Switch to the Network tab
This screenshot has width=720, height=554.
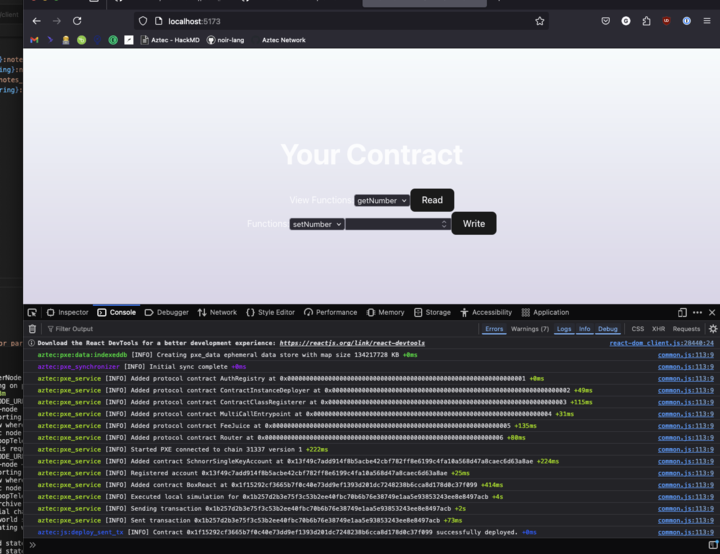point(217,312)
